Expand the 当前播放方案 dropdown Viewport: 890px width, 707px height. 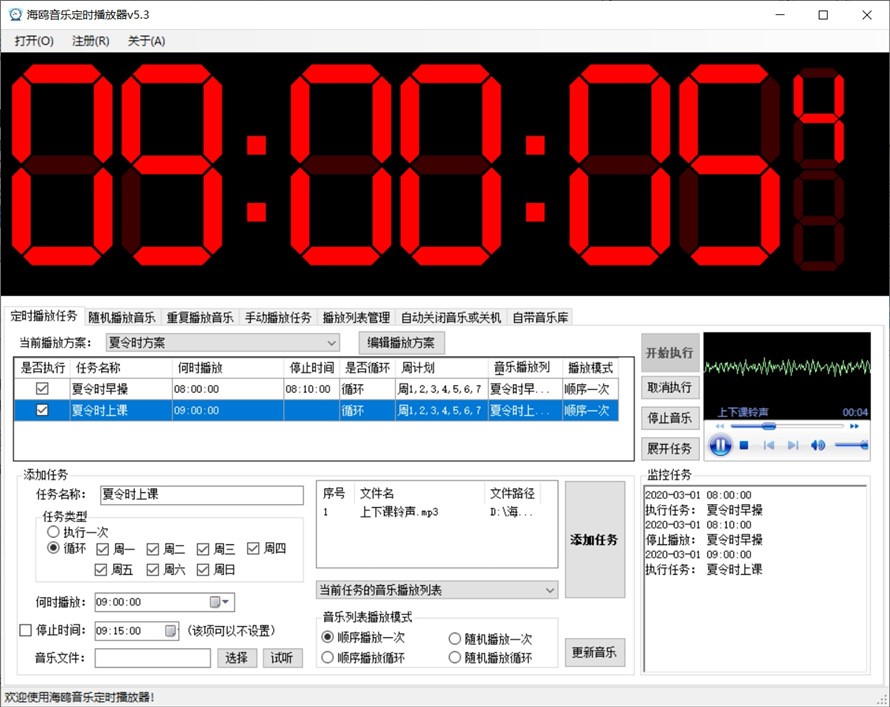pos(332,343)
